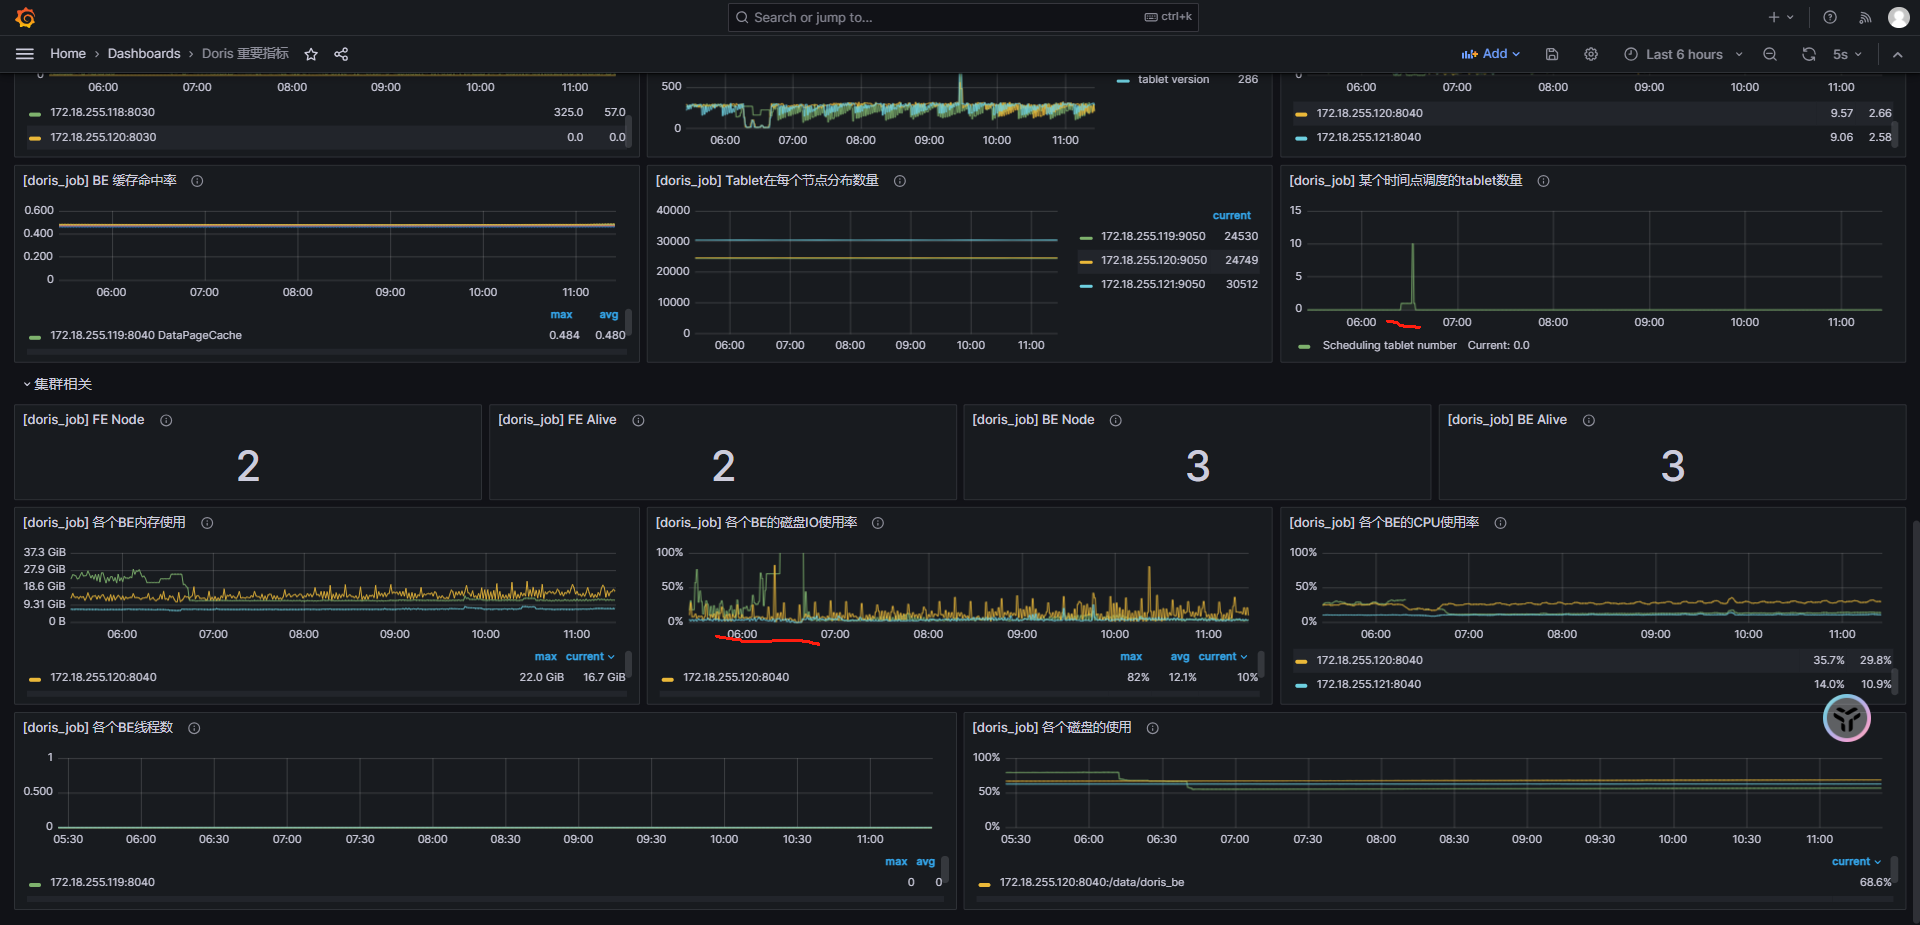1920x925 pixels.
Task: Open BE 缓存命中率 panel title menu
Action: point(100,181)
